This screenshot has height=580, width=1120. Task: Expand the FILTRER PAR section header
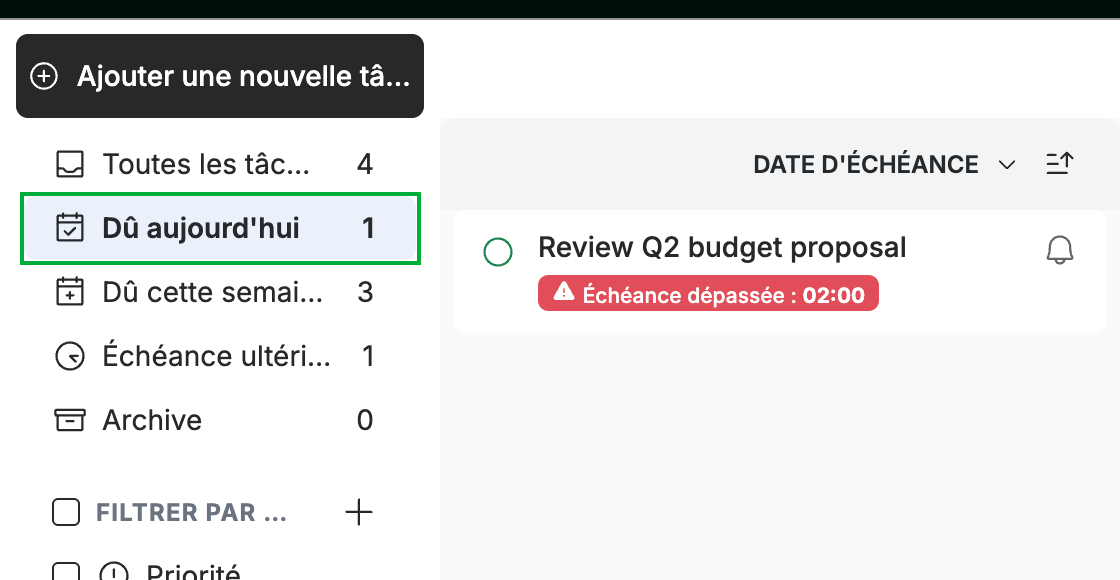(191, 512)
